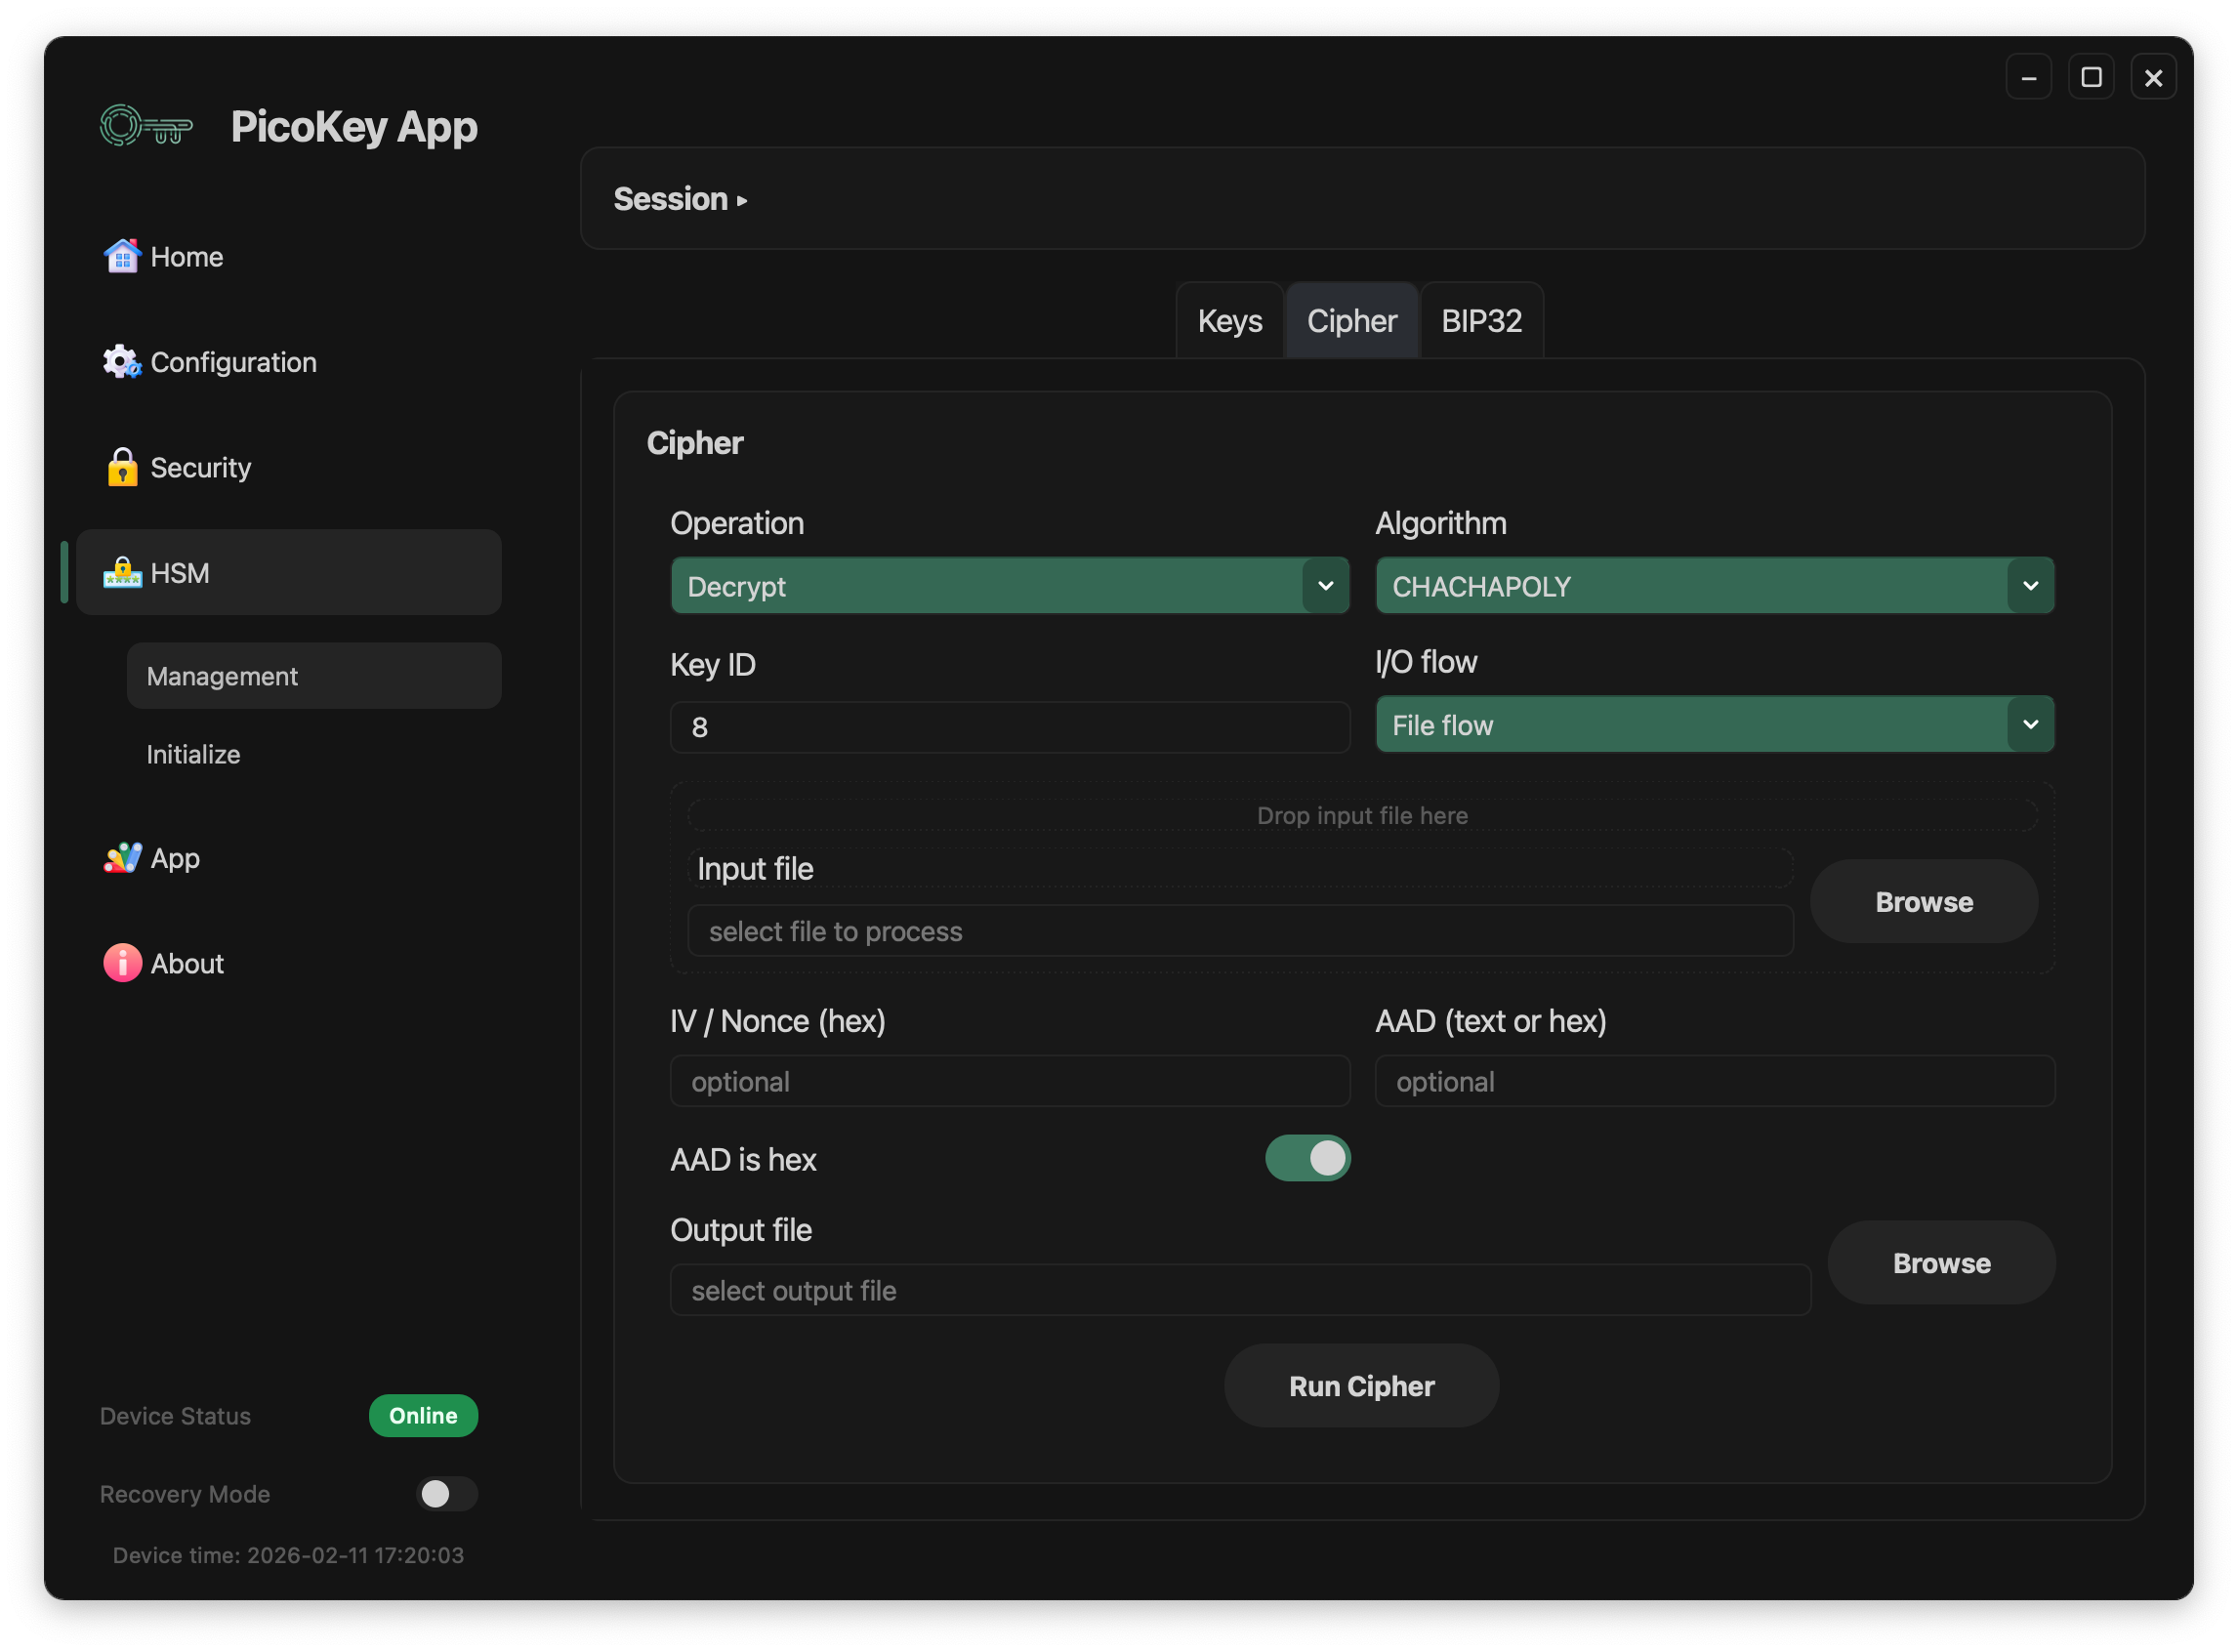Browse for the input file
Screen dimensions: 2238x1652
coord(1923,902)
